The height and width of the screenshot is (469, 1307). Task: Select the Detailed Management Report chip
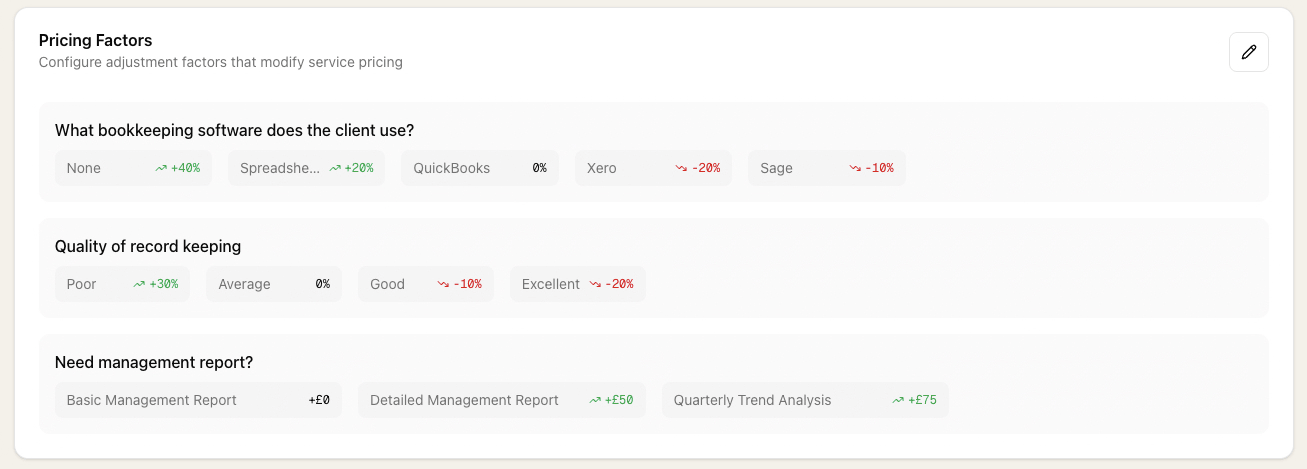coord(502,400)
